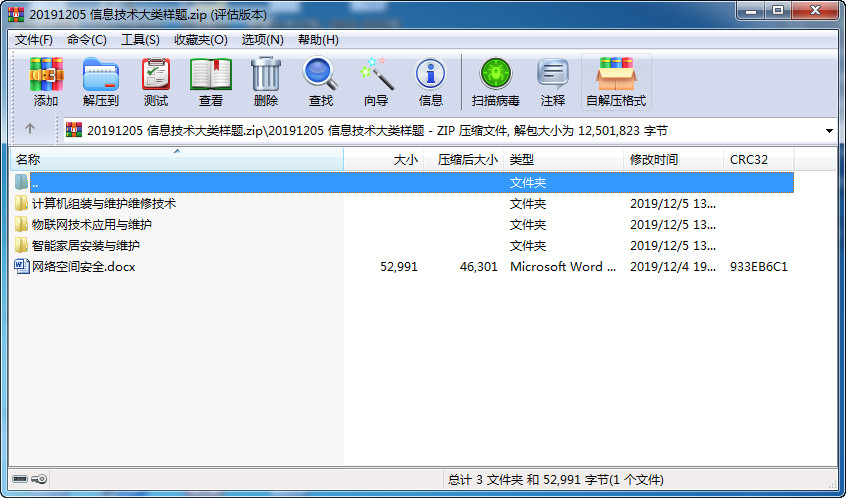This screenshot has height=498, width=846.
Task: Close the WinRAR window
Action: coord(816,11)
